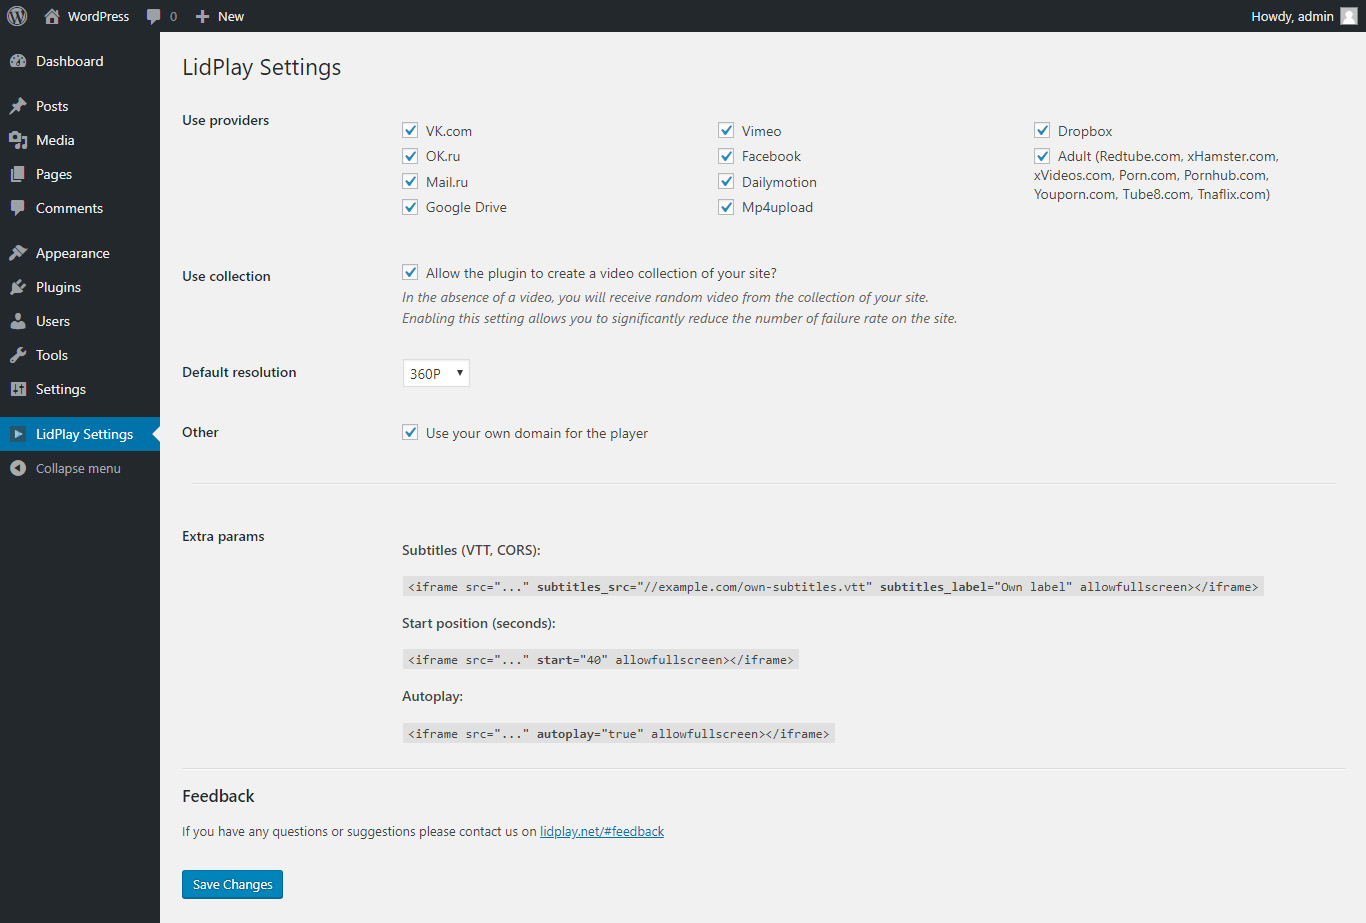Click the Comments bubble icon in sidebar
The height and width of the screenshot is (923, 1366).
click(x=18, y=208)
